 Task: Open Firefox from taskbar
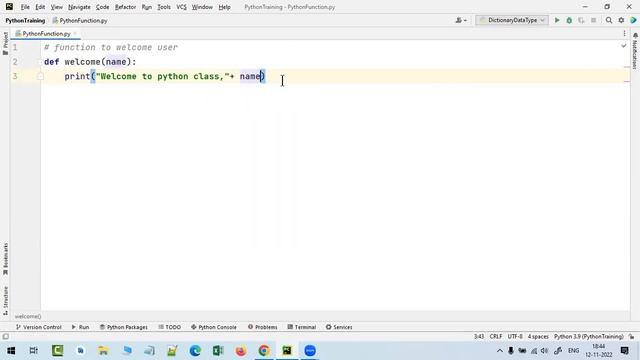point(241,351)
